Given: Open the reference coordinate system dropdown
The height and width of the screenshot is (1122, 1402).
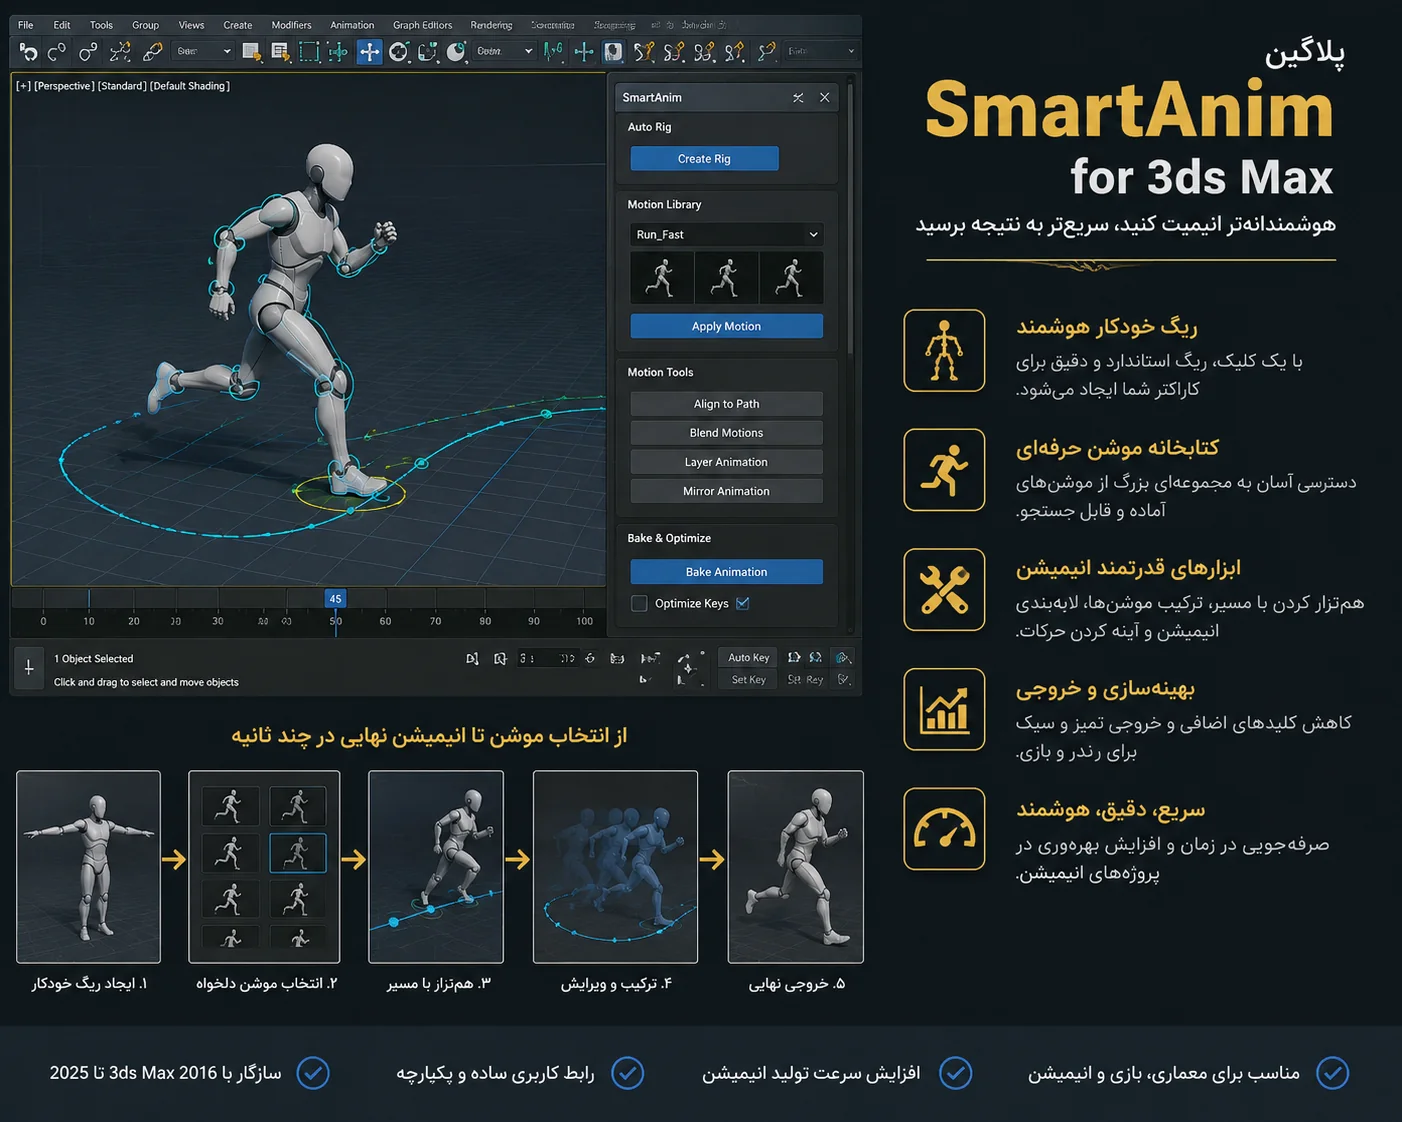Looking at the screenshot, I should (504, 51).
